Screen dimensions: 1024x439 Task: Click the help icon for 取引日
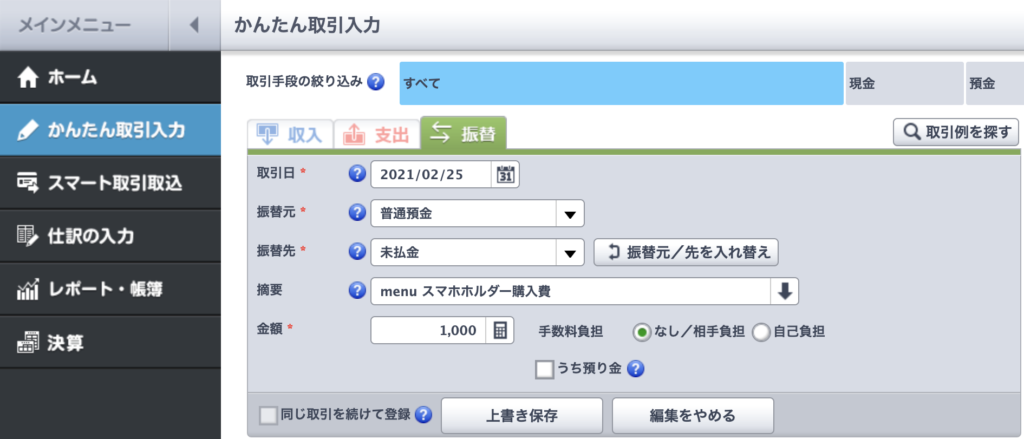[x=357, y=174]
